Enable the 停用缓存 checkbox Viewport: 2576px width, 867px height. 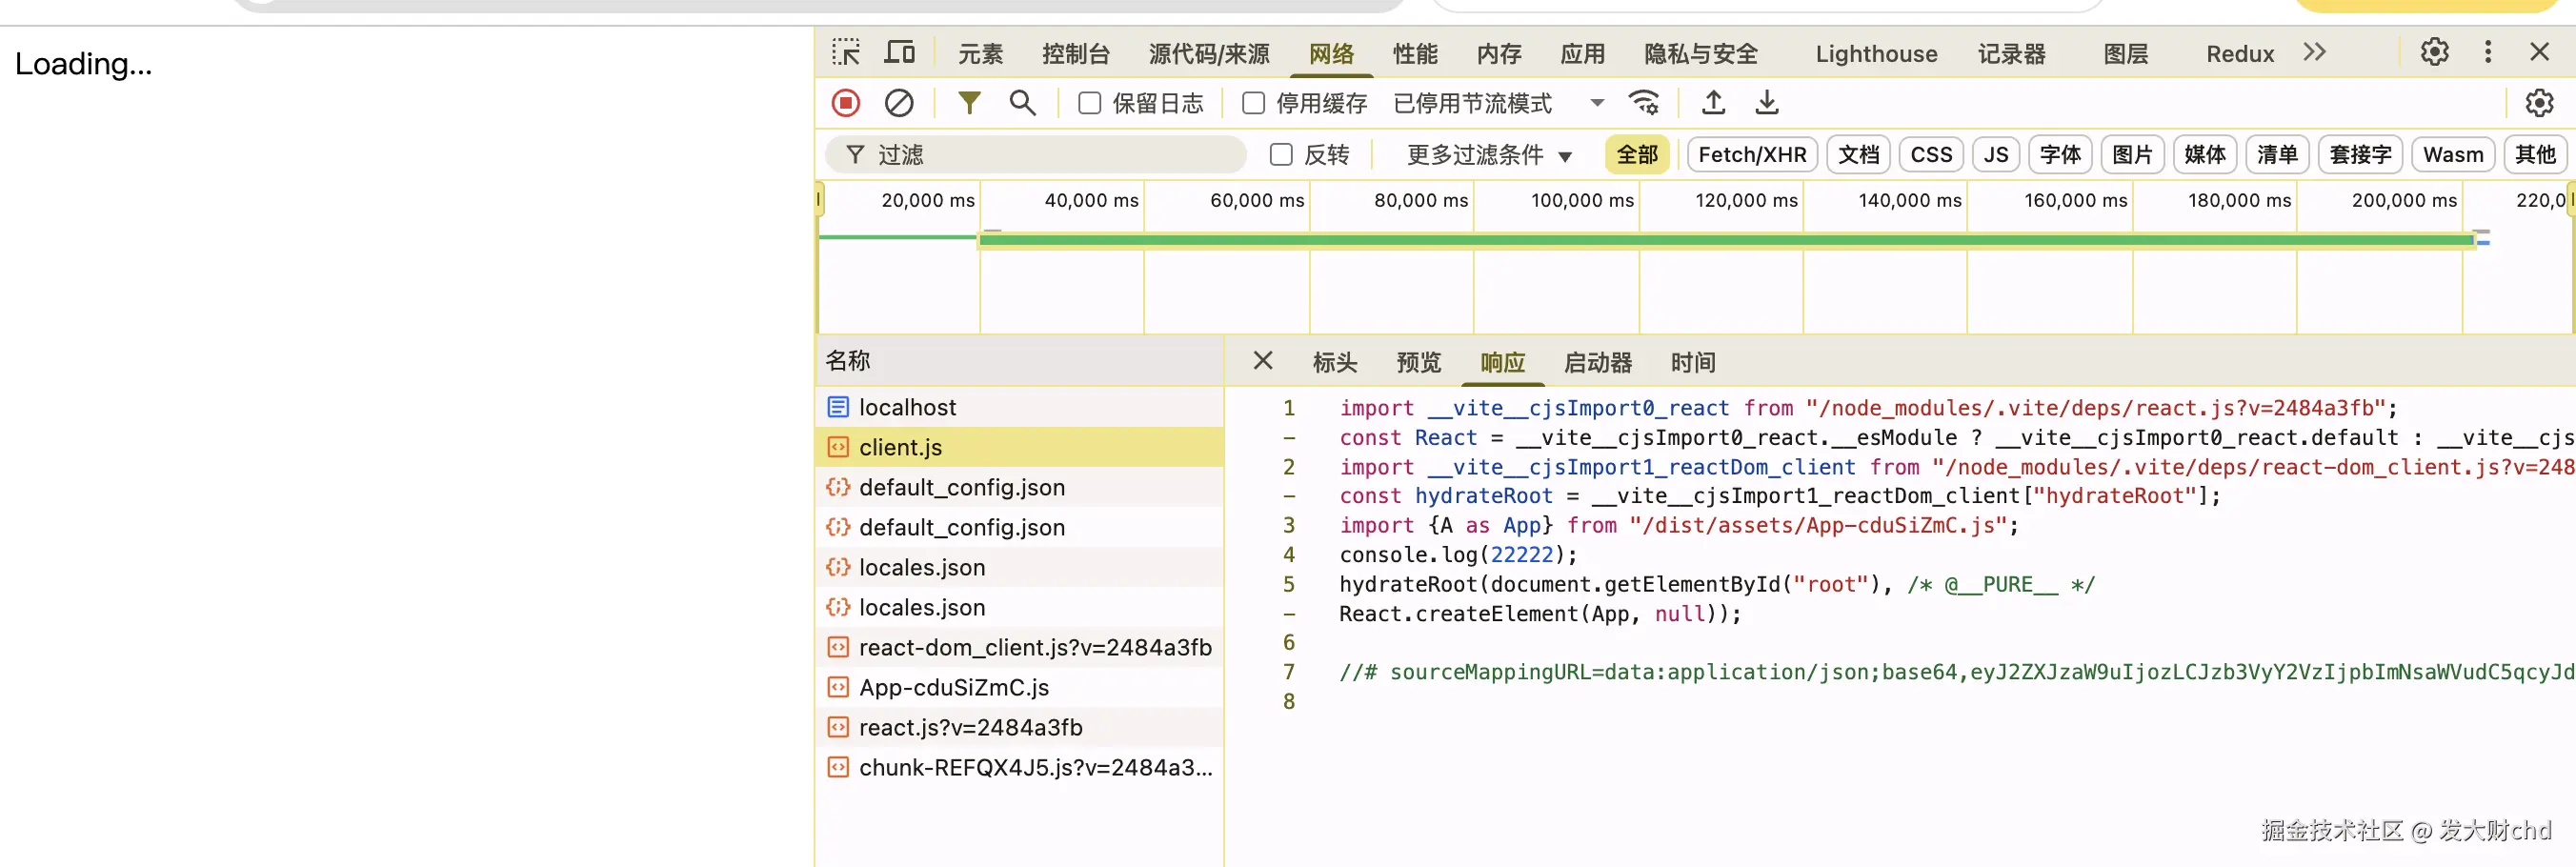pyautogui.click(x=1253, y=104)
